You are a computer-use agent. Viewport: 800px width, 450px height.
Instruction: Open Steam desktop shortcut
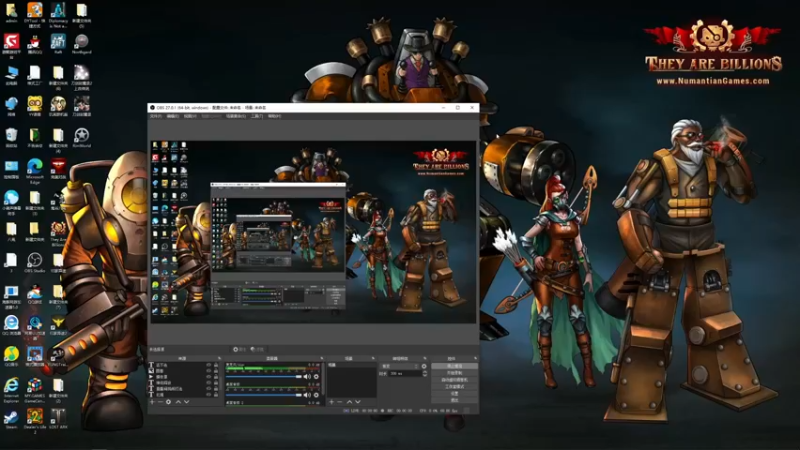coord(11,419)
